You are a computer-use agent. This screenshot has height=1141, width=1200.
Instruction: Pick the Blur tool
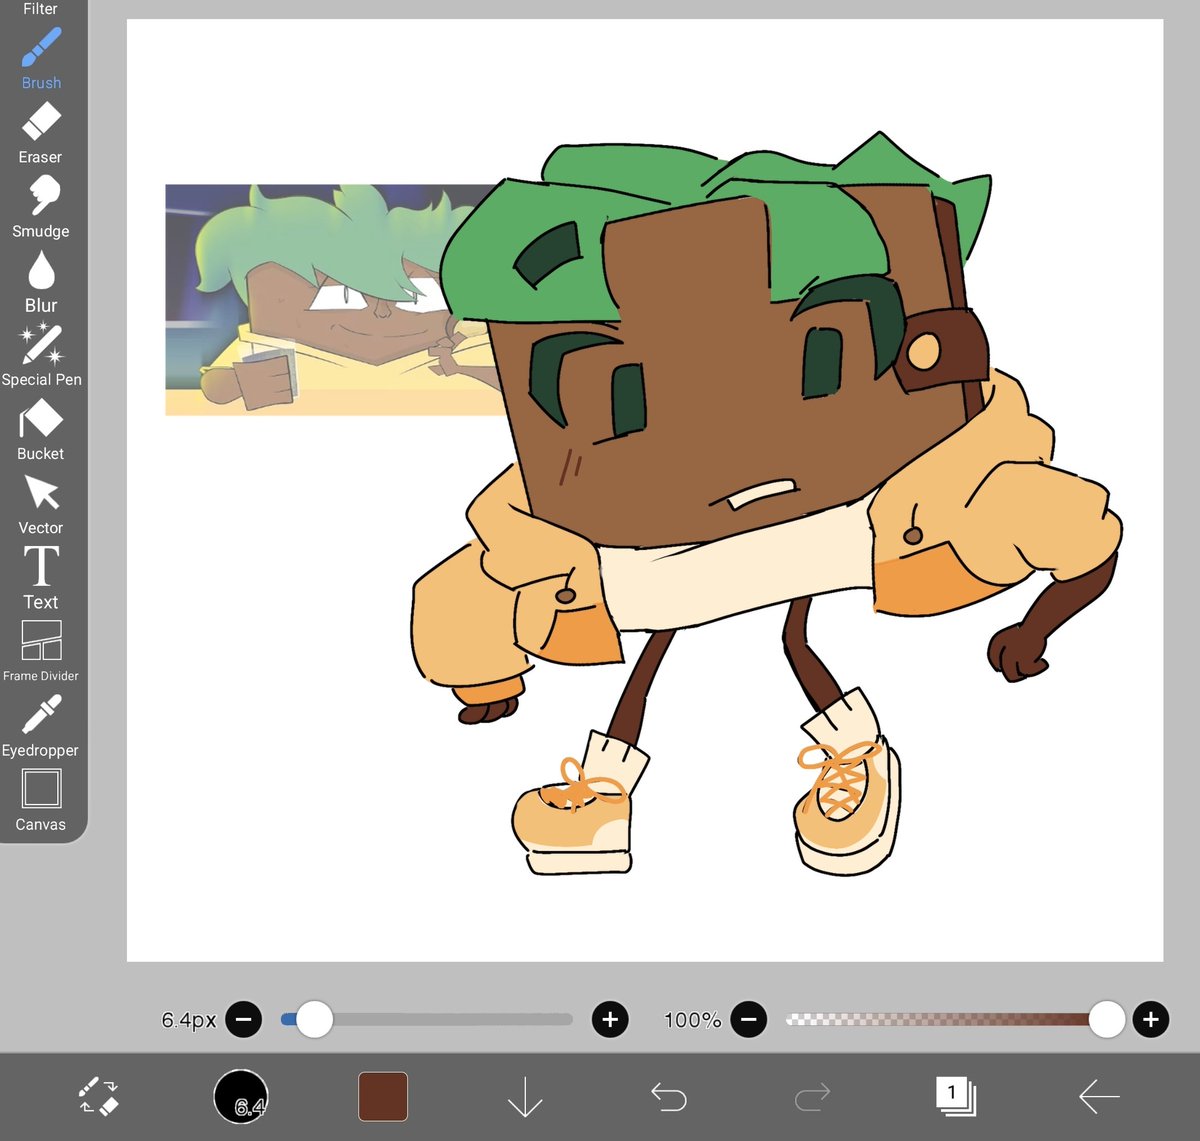41,281
